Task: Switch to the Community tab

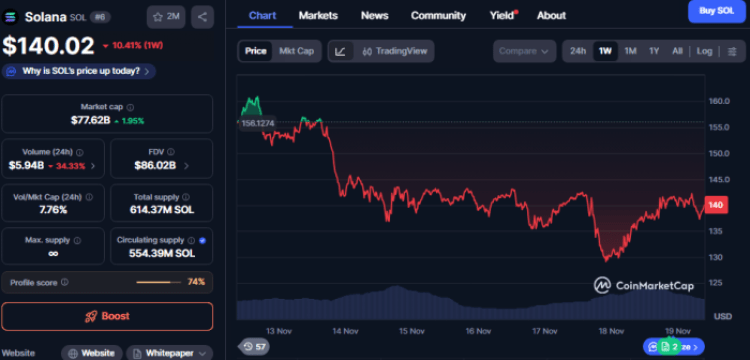Action: 438,15
